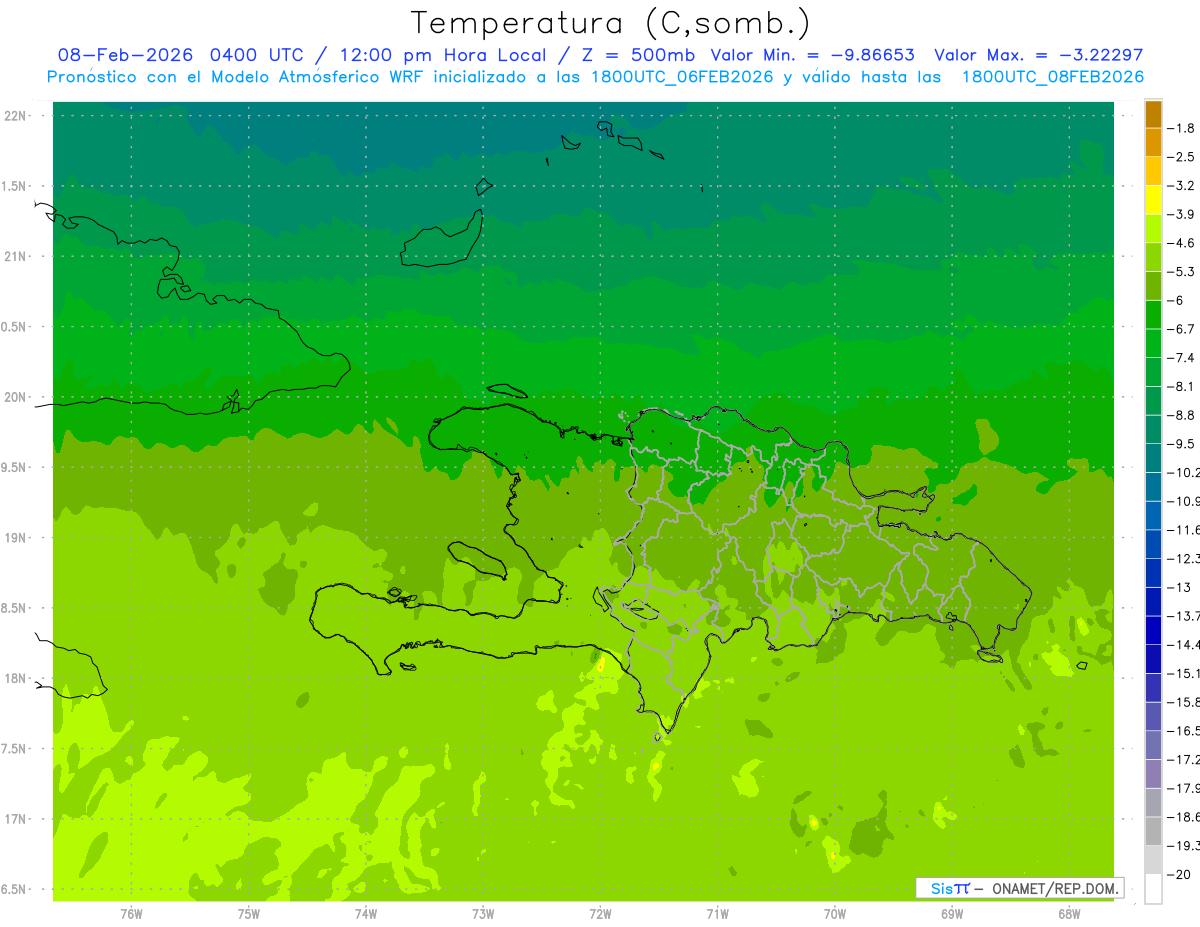Click the title 'Temperatura (C,somb.)'
Viewport: 1200px width, 927px height.
coord(611,22)
